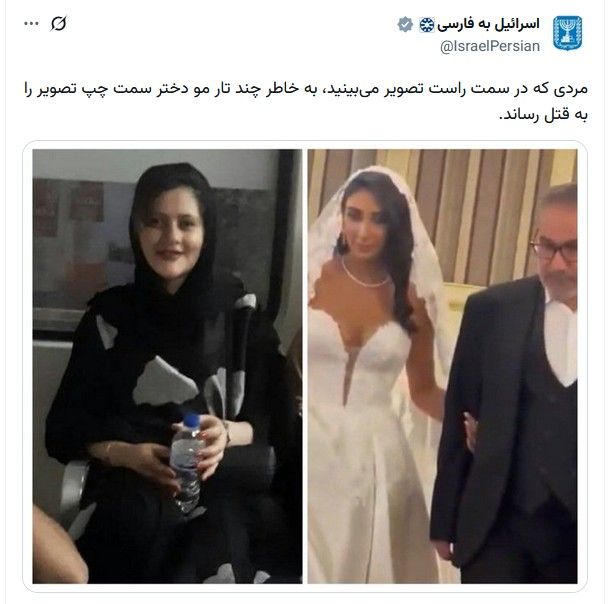This screenshot has width=610, height=604.
Task: Click the Grok explain-post icon
Action: (x=58, y=24)
